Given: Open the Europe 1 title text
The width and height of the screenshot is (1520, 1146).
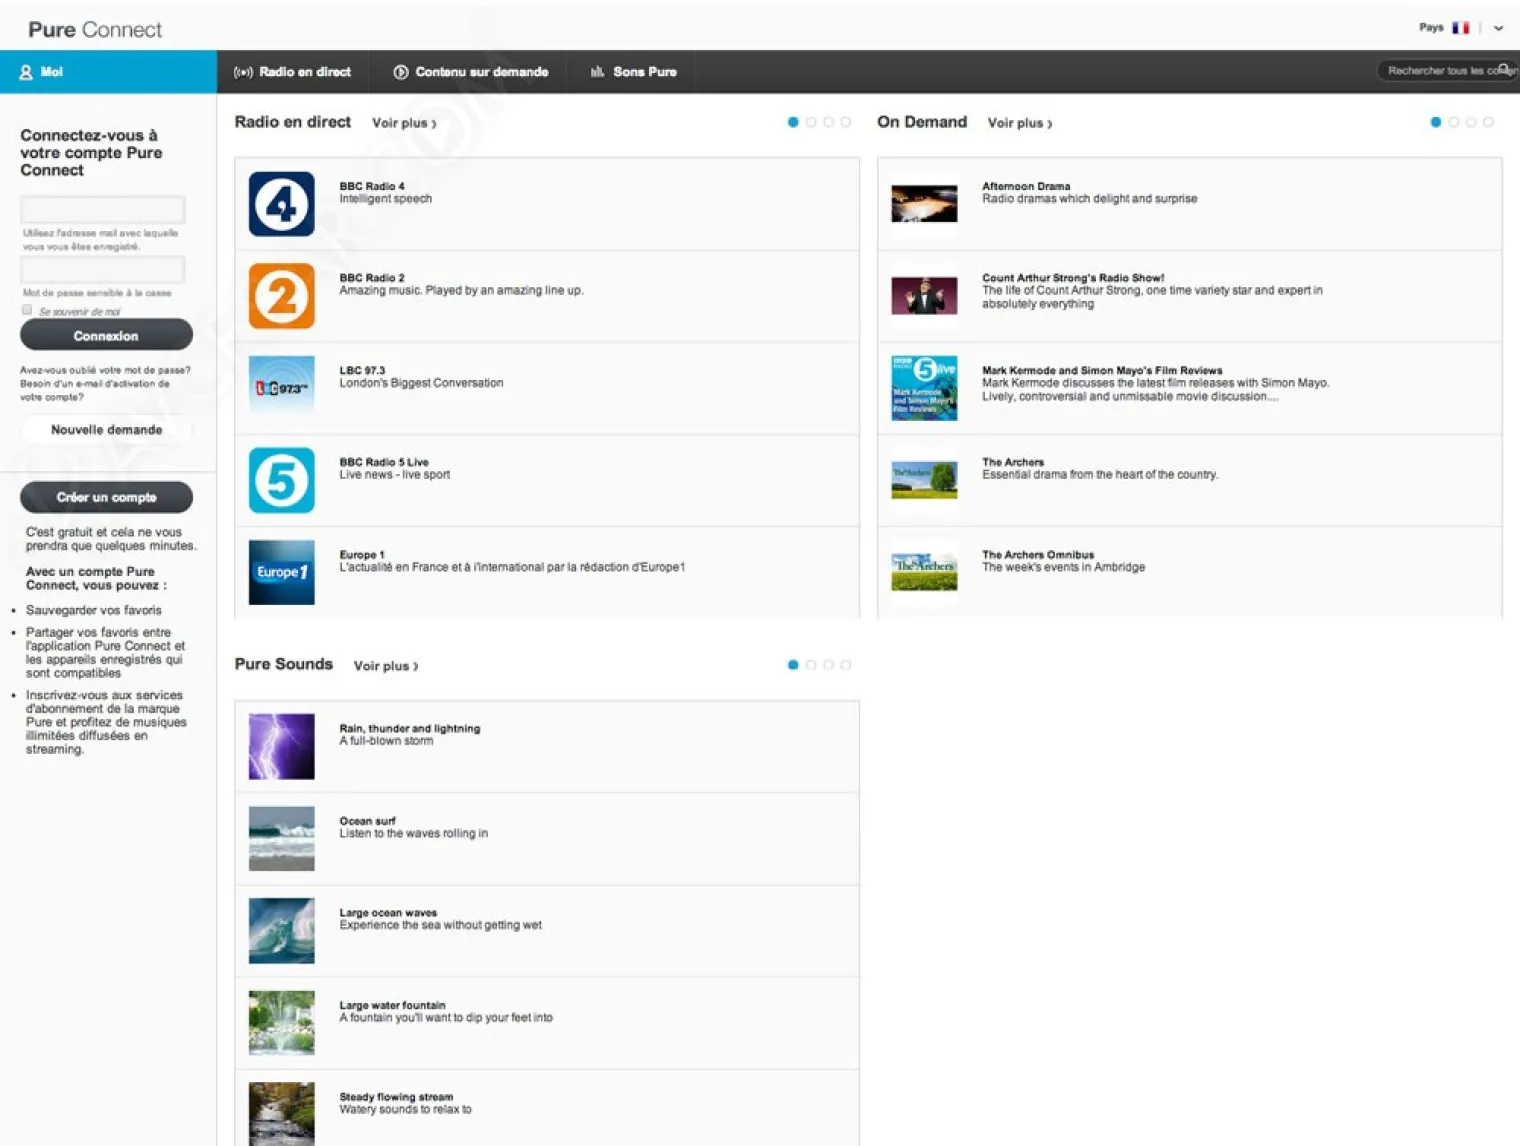Looking at the screenshot, I should [x=362, y=554].
